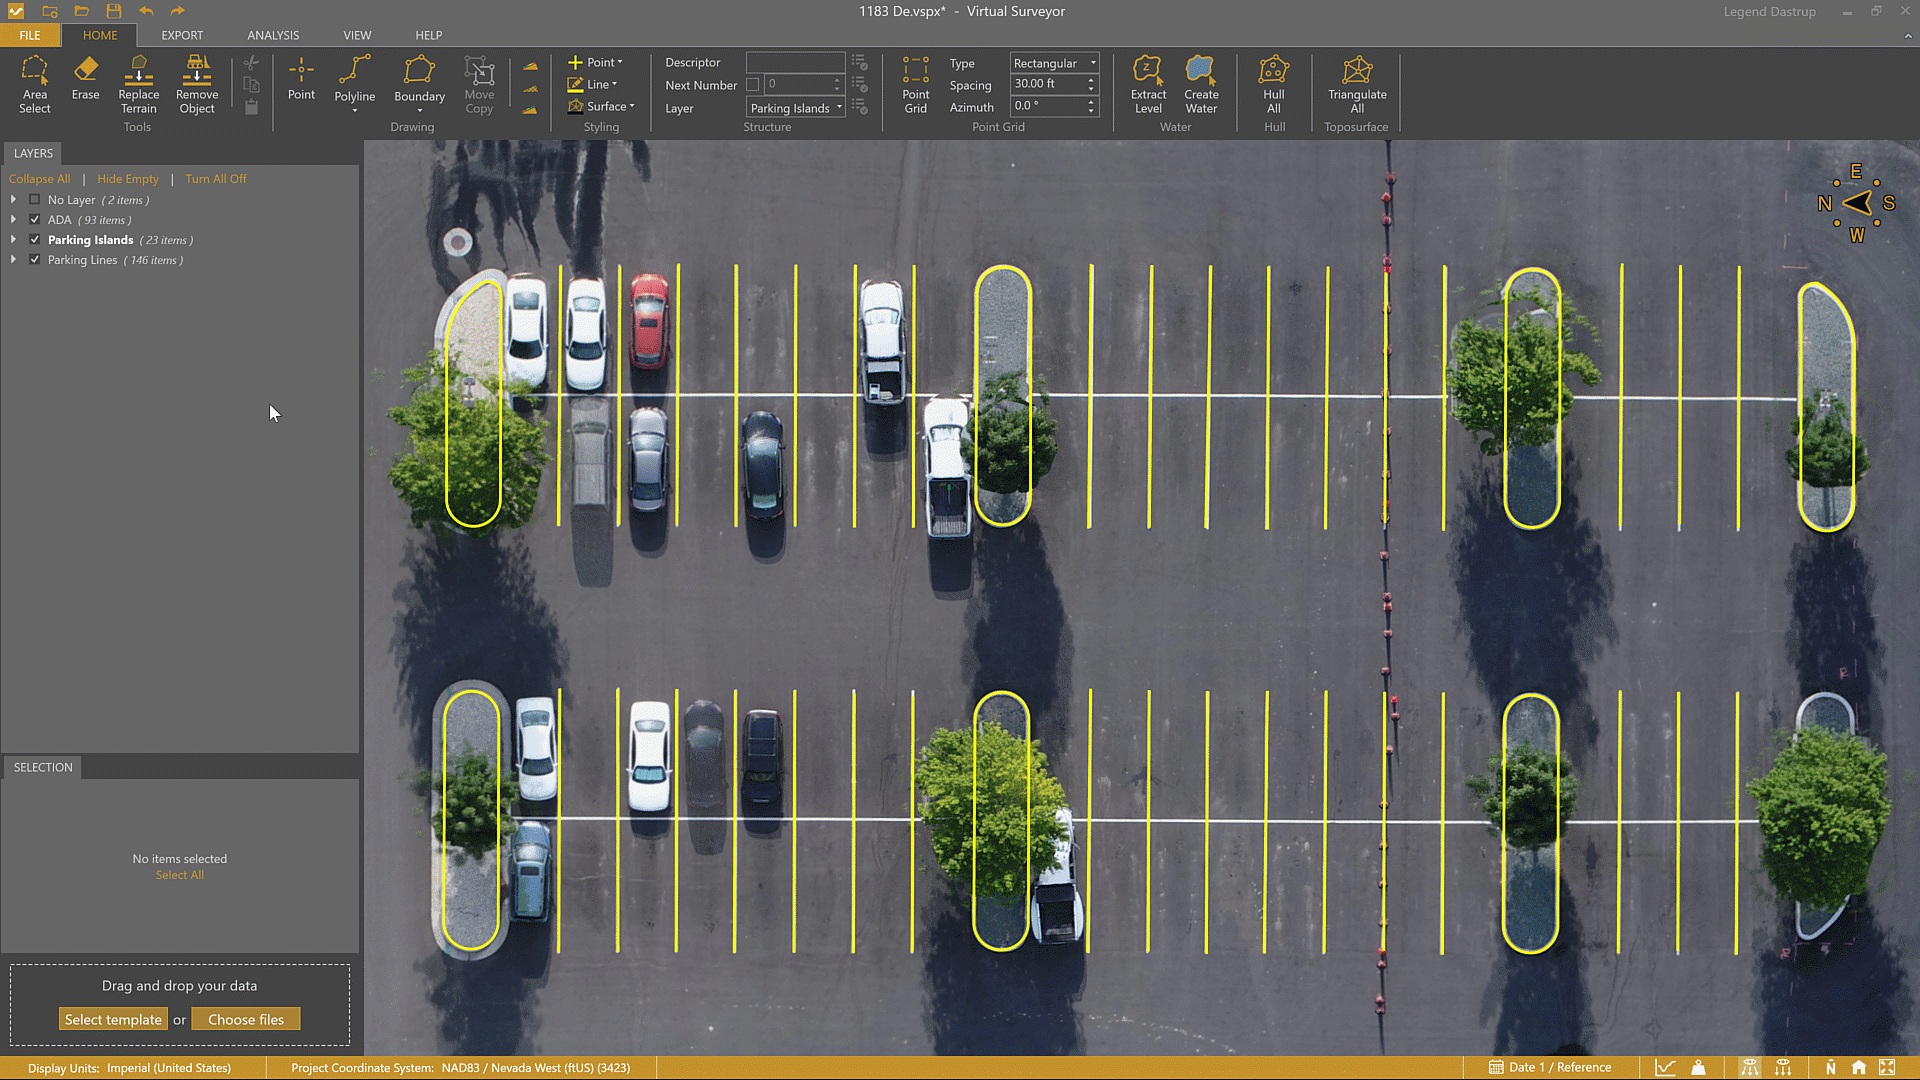Select the Boundary drawing tool
Image resolution: width=1920 pixels, height=1080 pixels.
(x=419, y=80)
